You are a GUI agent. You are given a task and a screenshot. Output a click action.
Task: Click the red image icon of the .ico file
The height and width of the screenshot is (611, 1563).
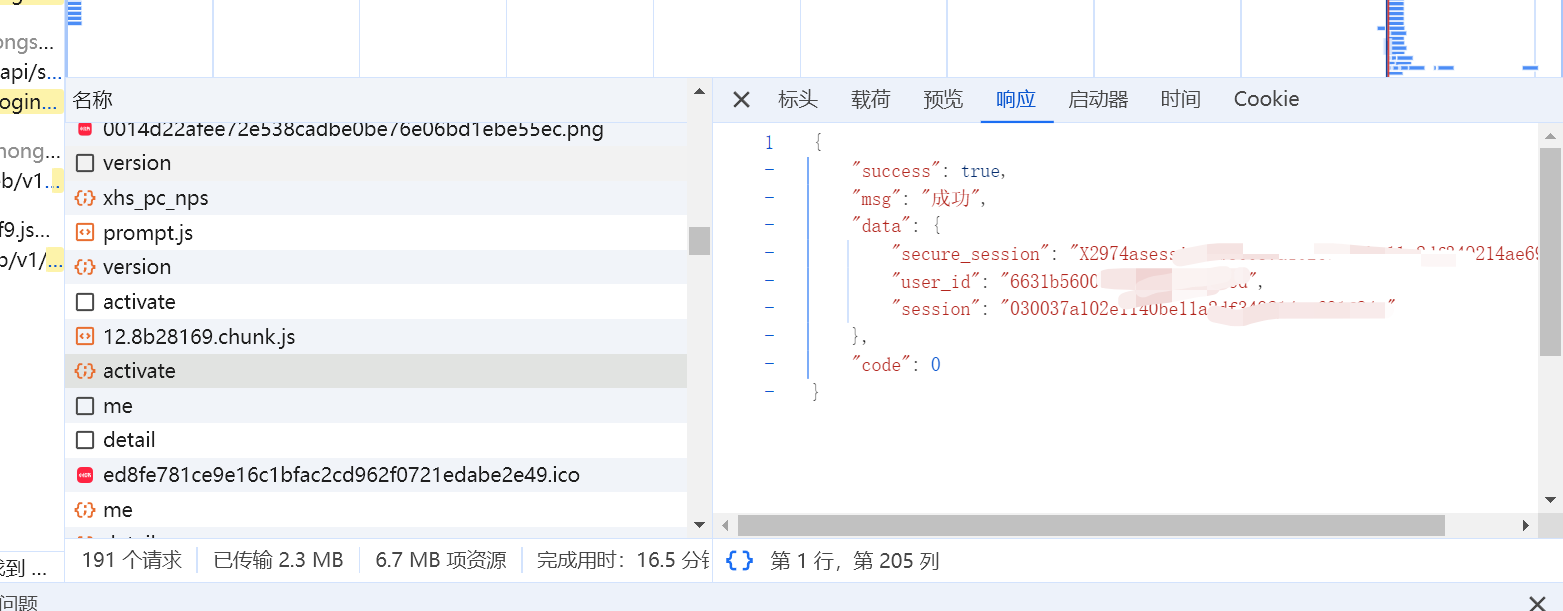pyautogui.click(x=85, y=475)
